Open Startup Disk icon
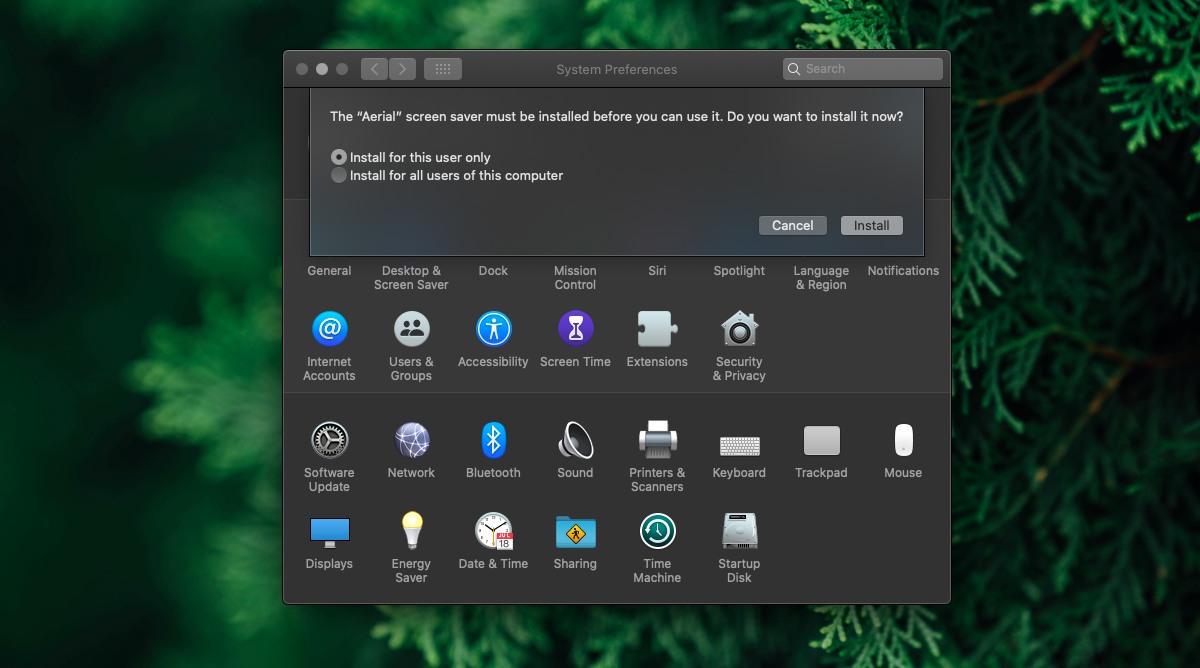Image resolution: width=1200 pixels, height=668 pixels. coord(739,531)
